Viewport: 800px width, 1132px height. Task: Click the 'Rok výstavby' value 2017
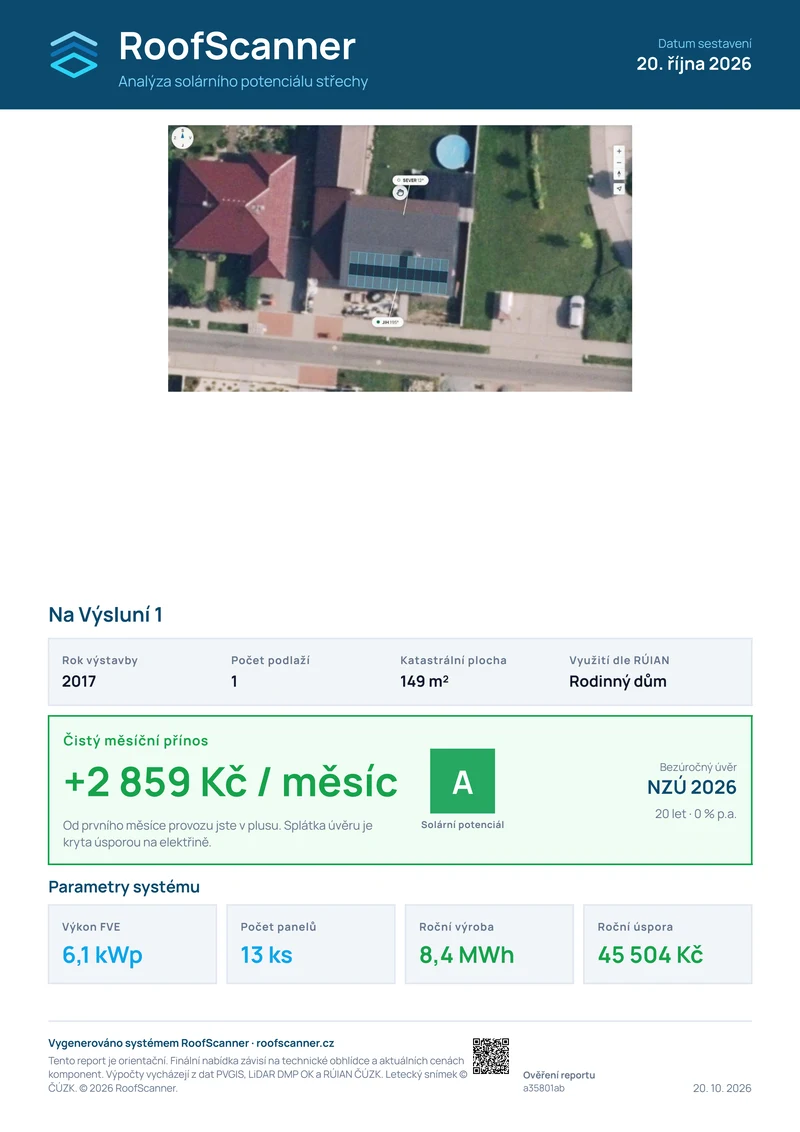(79, 681)
